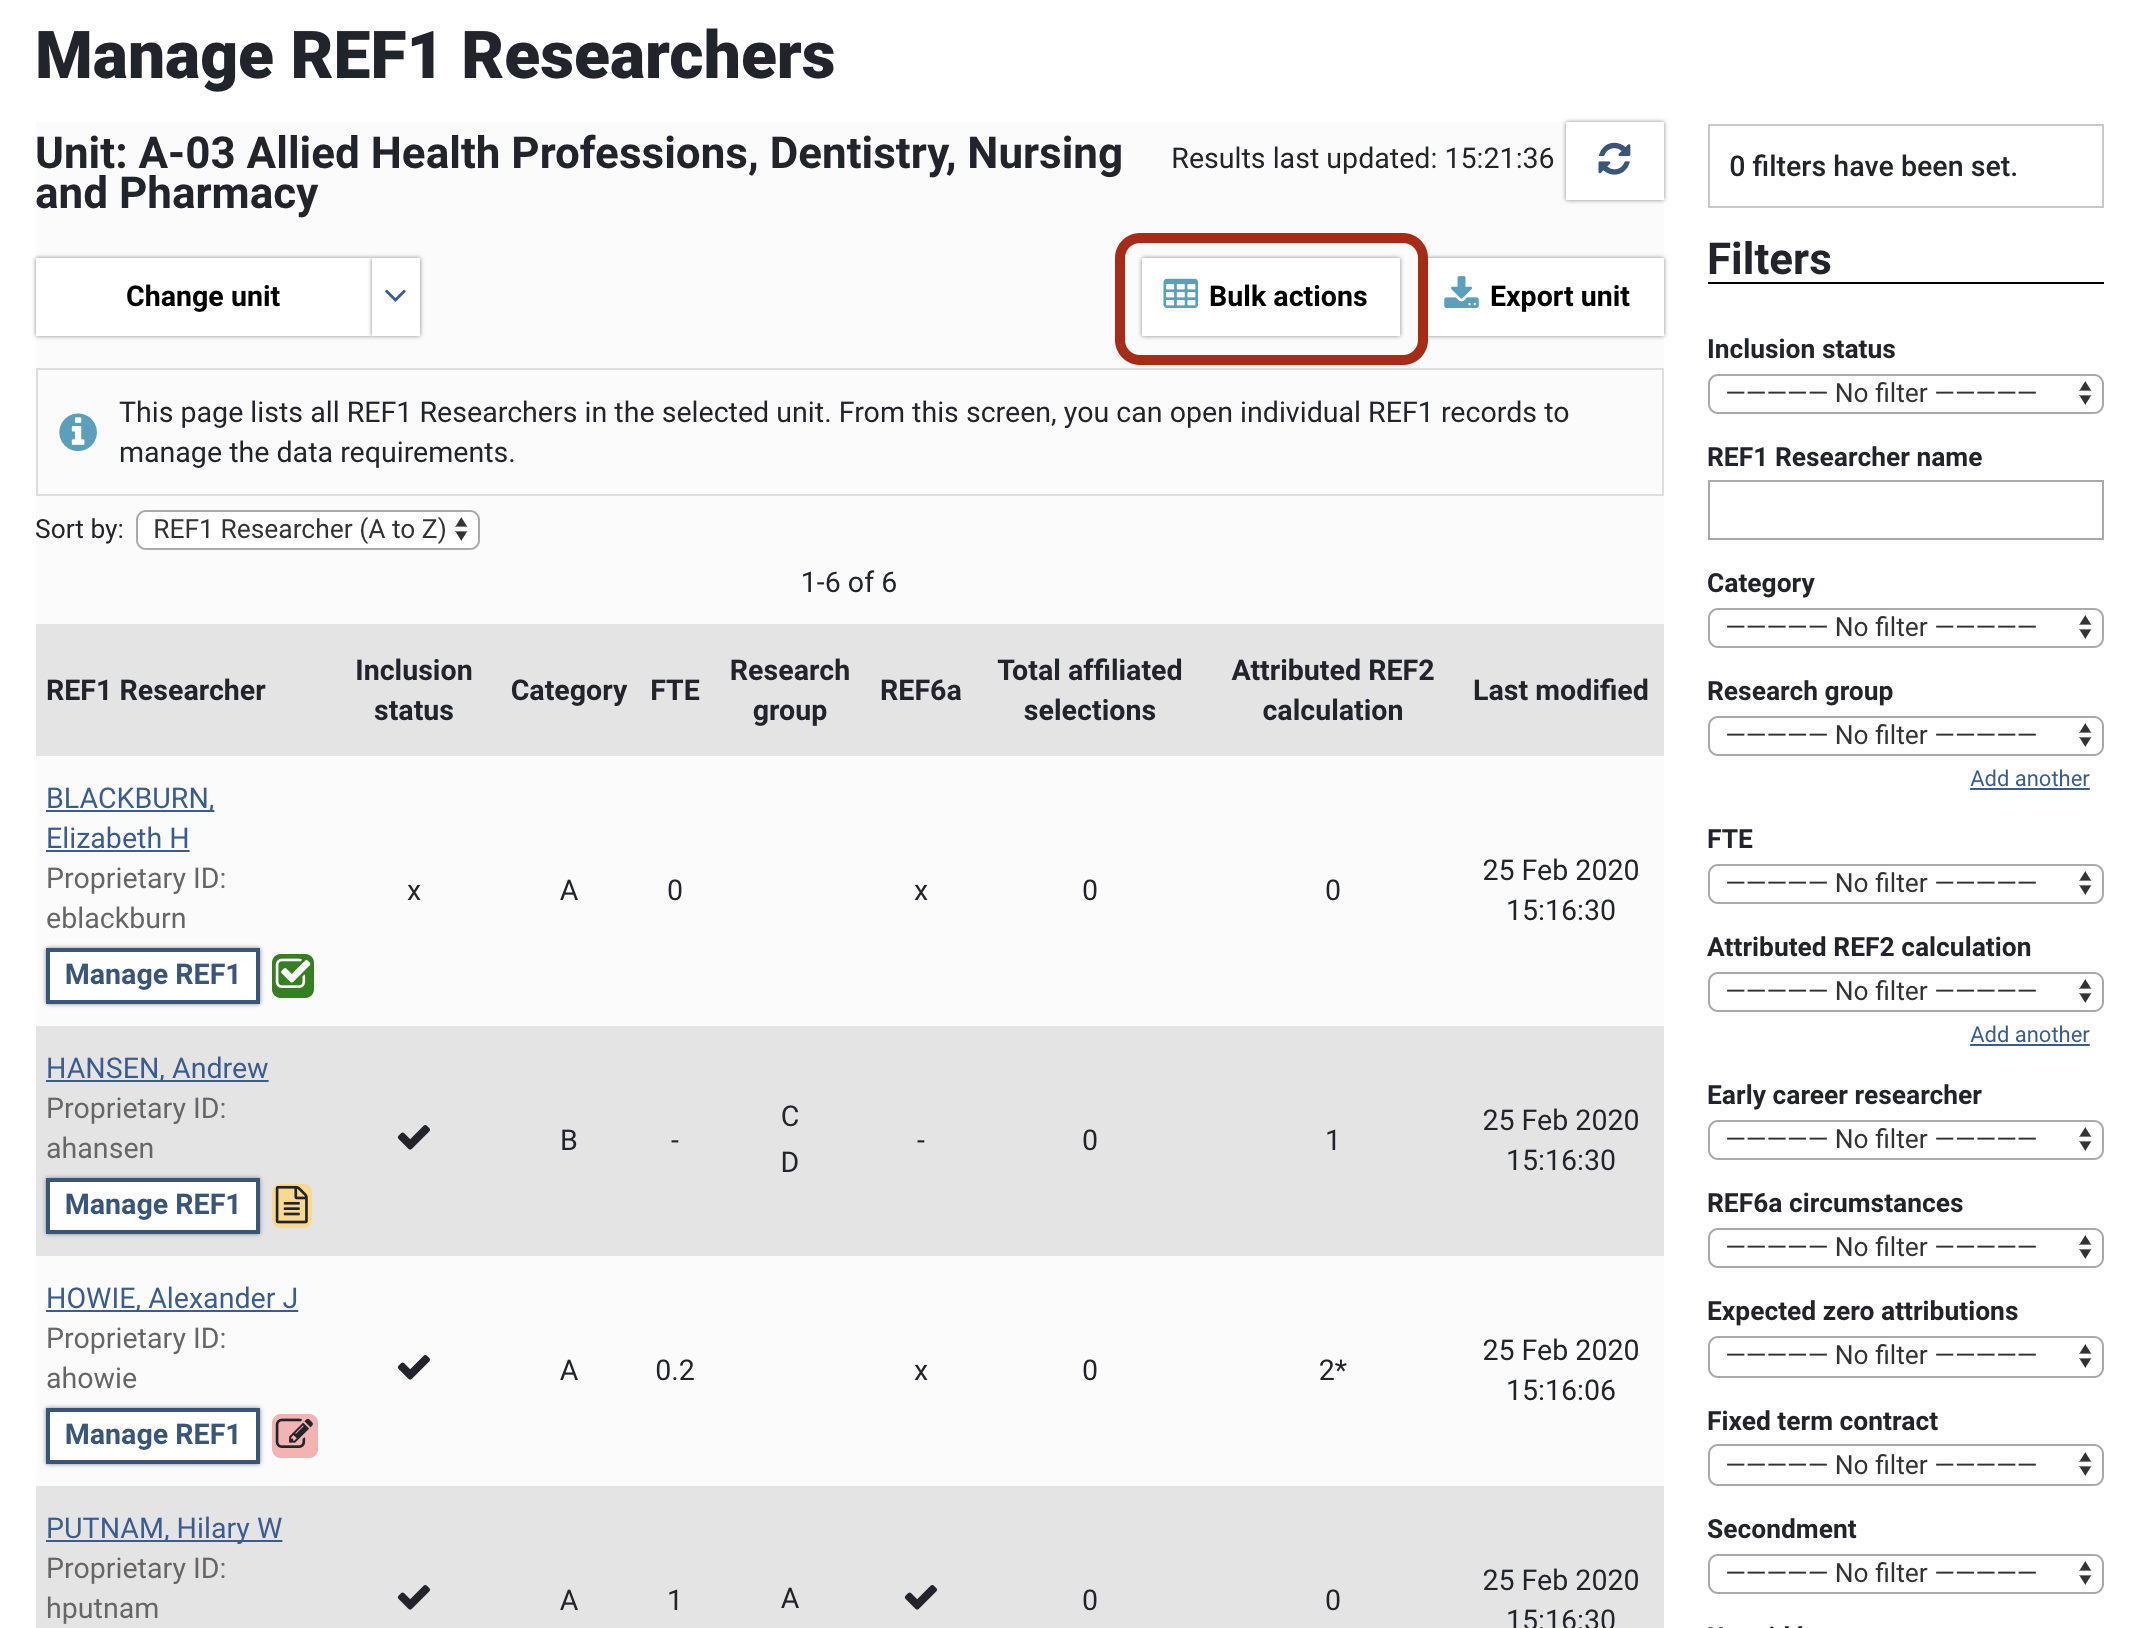The height and width of the screenshot is (1628, 2136).
Task: Open the Category filter dropdown
Action: point(1904,627)
